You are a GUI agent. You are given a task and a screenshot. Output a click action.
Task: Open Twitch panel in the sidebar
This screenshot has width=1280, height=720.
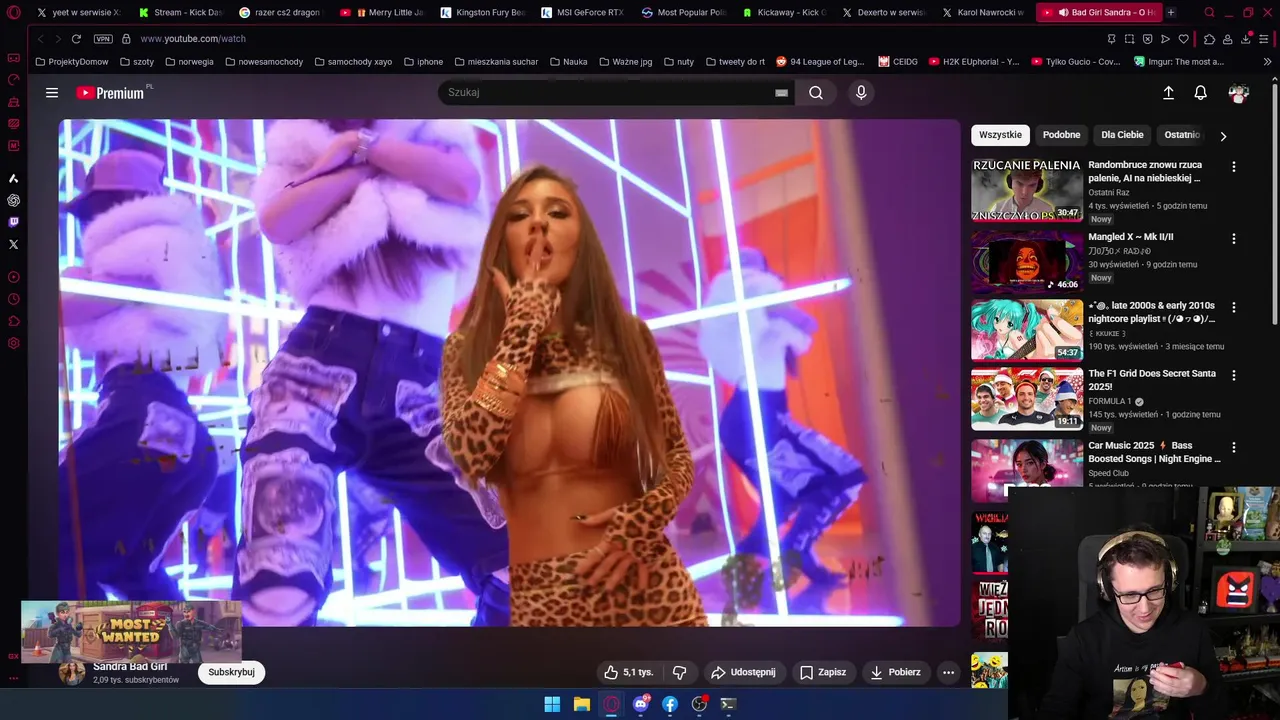(x=13, y=222)
